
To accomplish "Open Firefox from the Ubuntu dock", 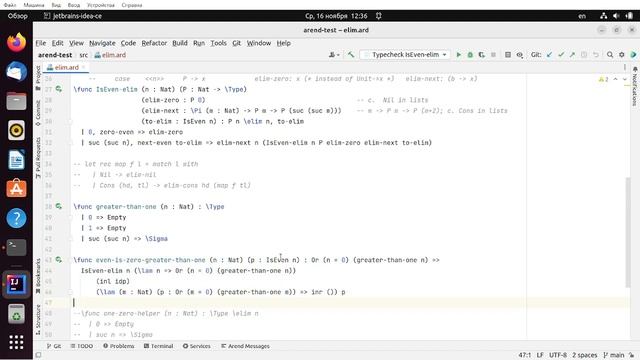I will tap(16, 42).
